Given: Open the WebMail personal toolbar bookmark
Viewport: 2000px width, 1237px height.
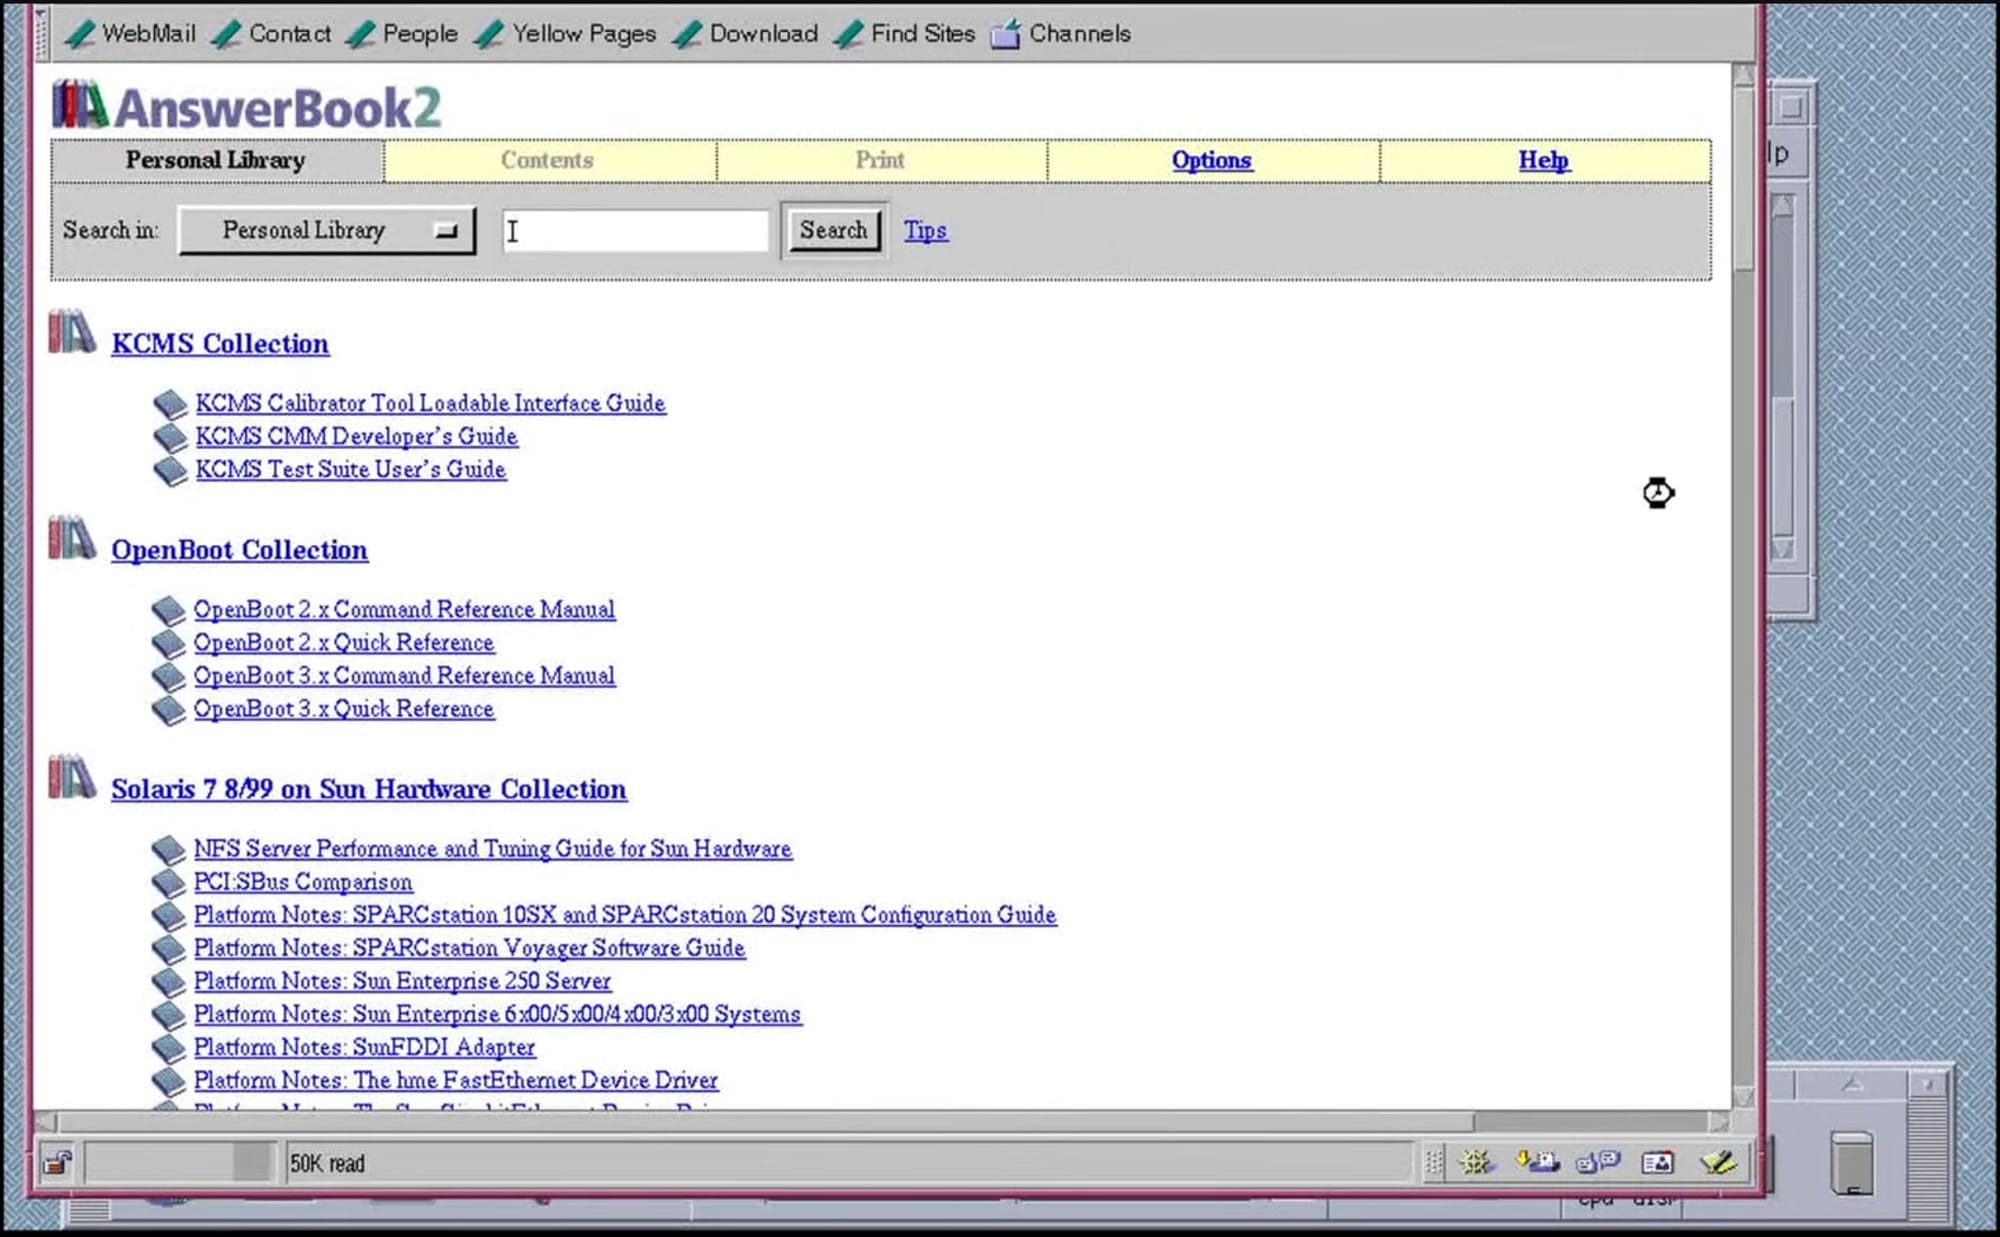Looking at the screenshot, I should (131, 34).
